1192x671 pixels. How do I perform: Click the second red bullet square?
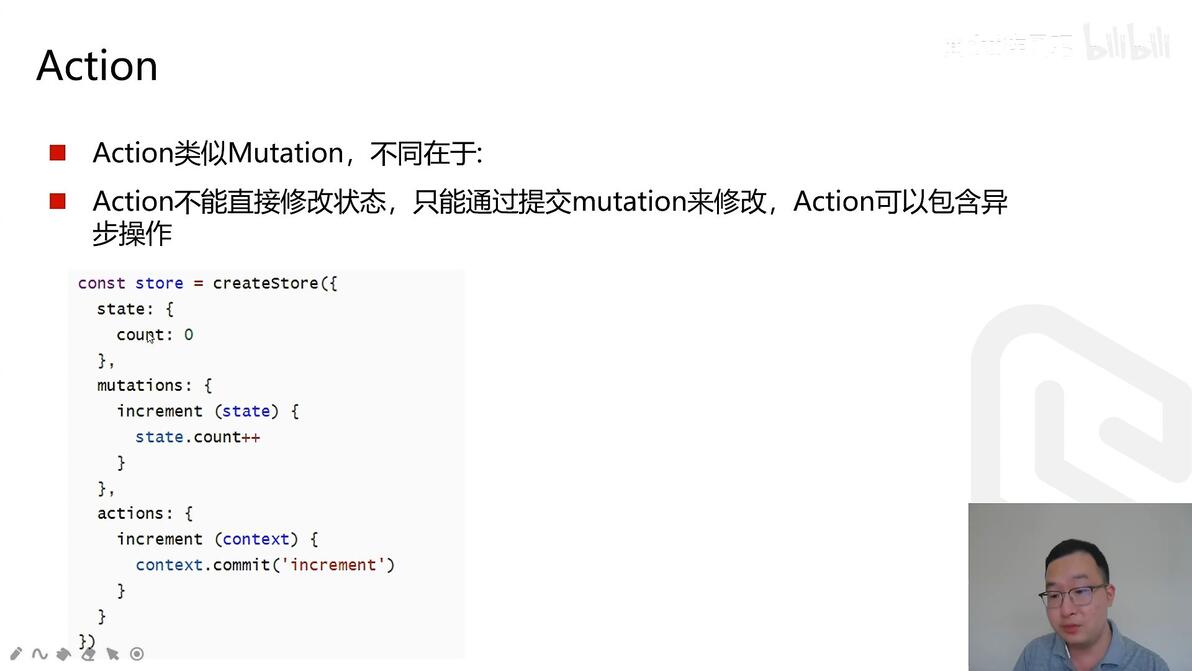(58, 201)
